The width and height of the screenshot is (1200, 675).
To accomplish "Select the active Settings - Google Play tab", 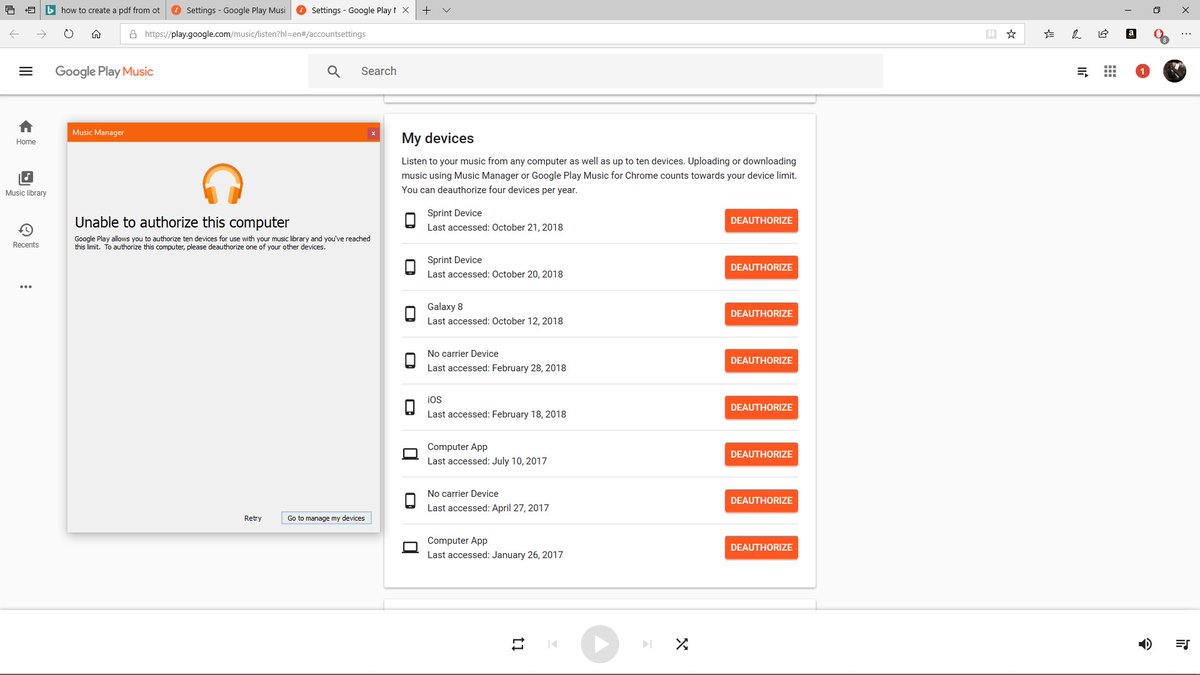I will point(351,10).
